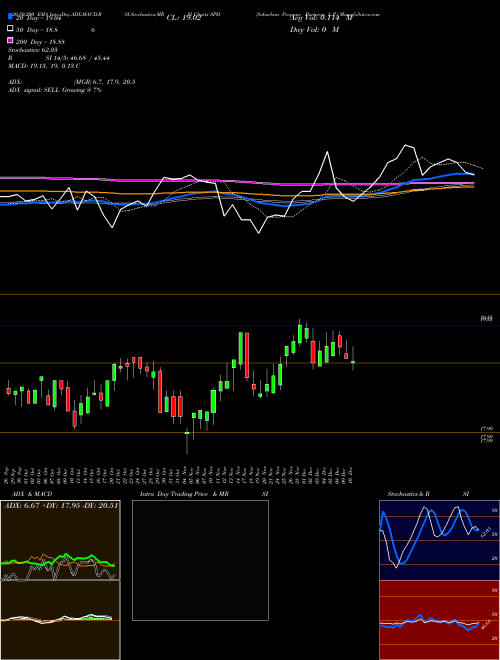500x660 pixels.
Task: Click the '(MGR) 6.7, 17.9, 20.5' ADX values
Action: click(x=104, y=82)
